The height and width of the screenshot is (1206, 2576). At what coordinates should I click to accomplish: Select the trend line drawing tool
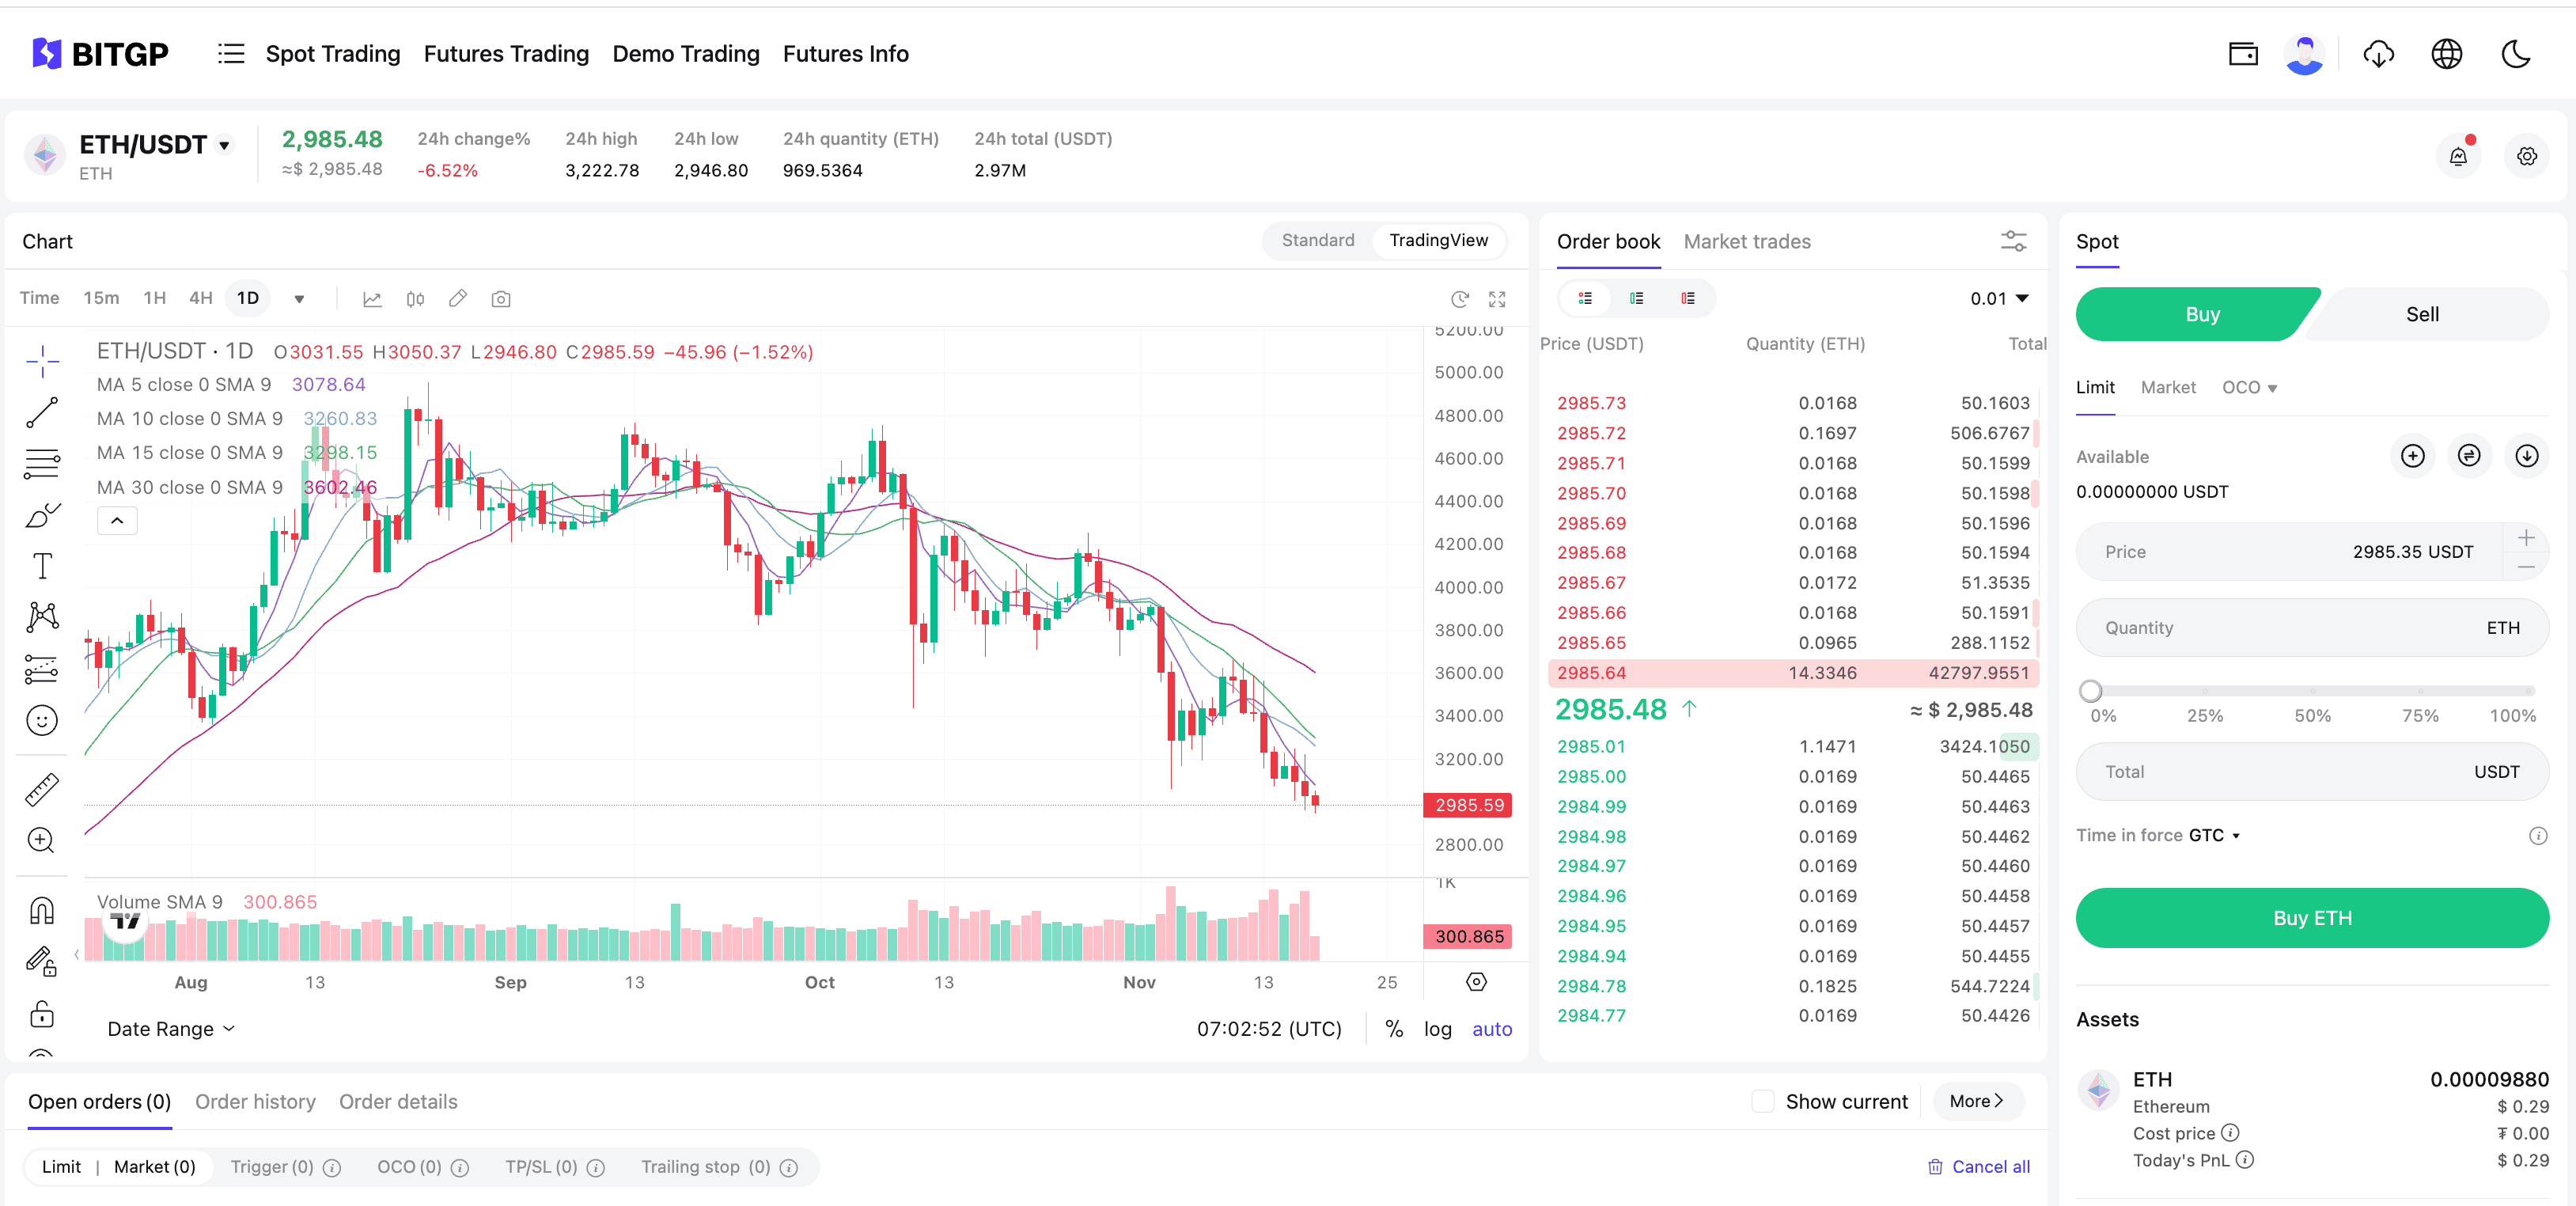point(41,413)
